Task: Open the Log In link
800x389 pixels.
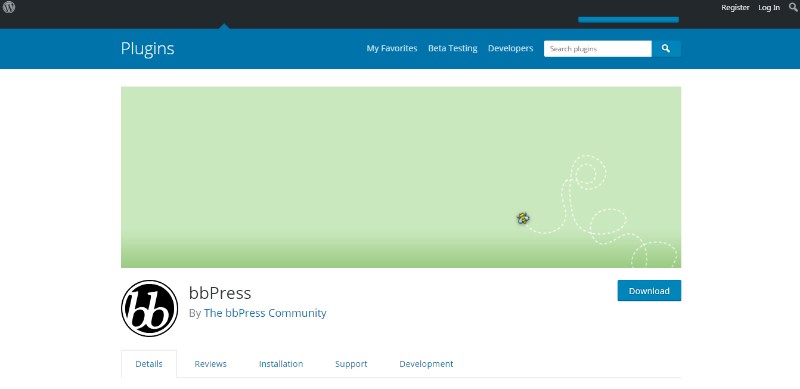Action: tap(769, 8)
